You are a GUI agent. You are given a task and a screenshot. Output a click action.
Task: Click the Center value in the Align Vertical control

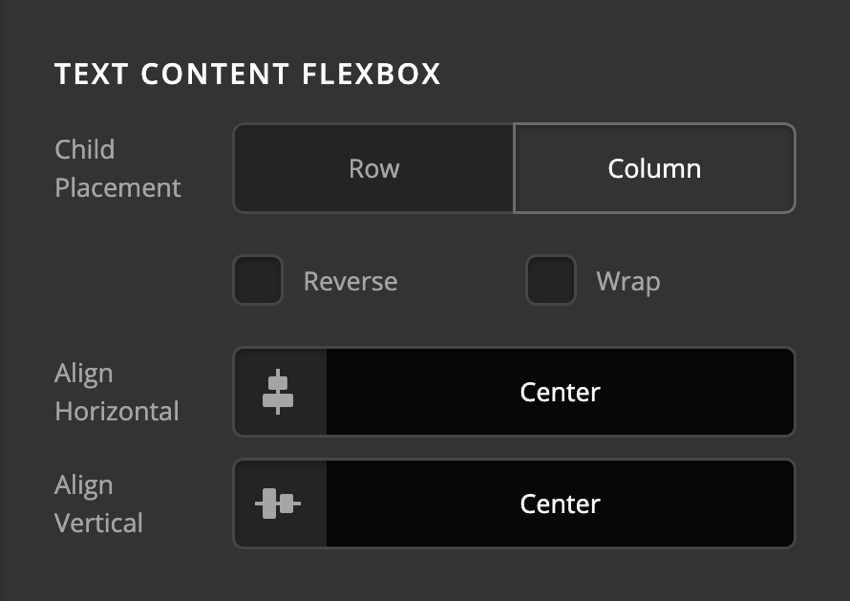pos(560,504)
